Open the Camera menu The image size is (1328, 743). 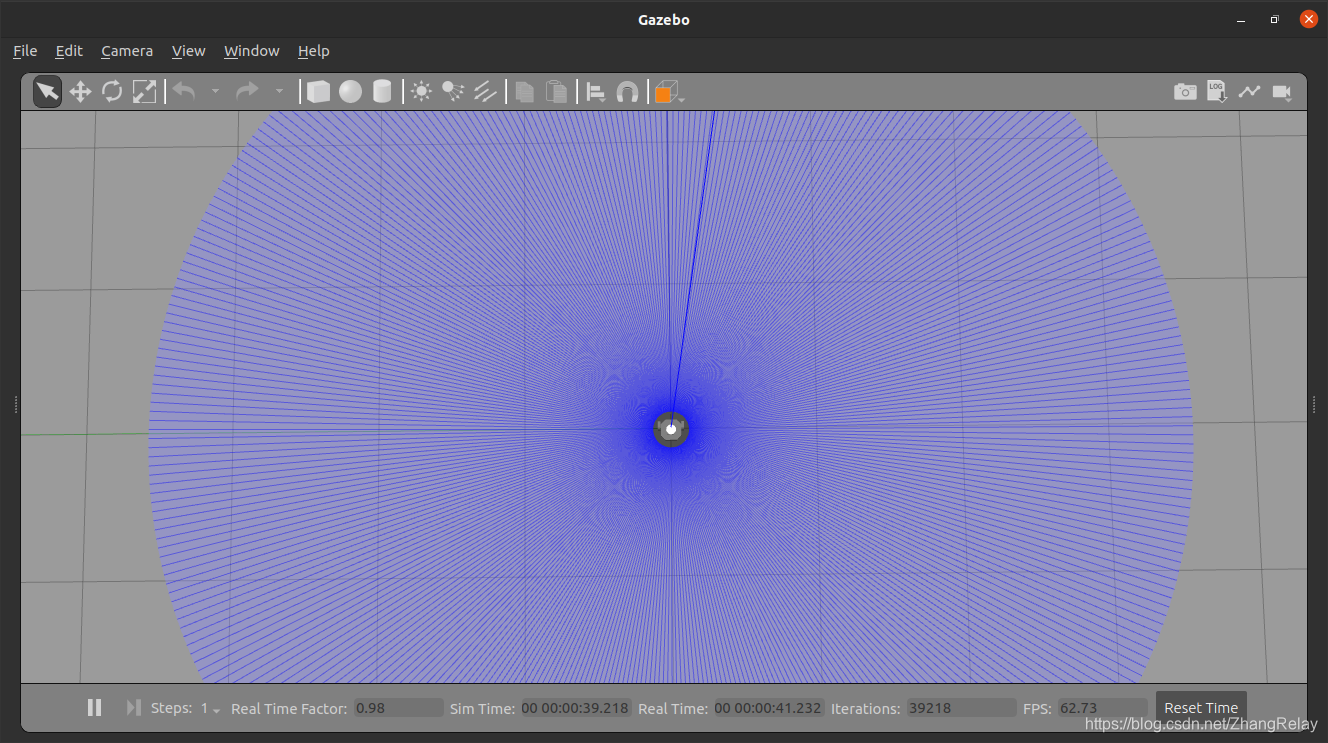pos(127,51)
